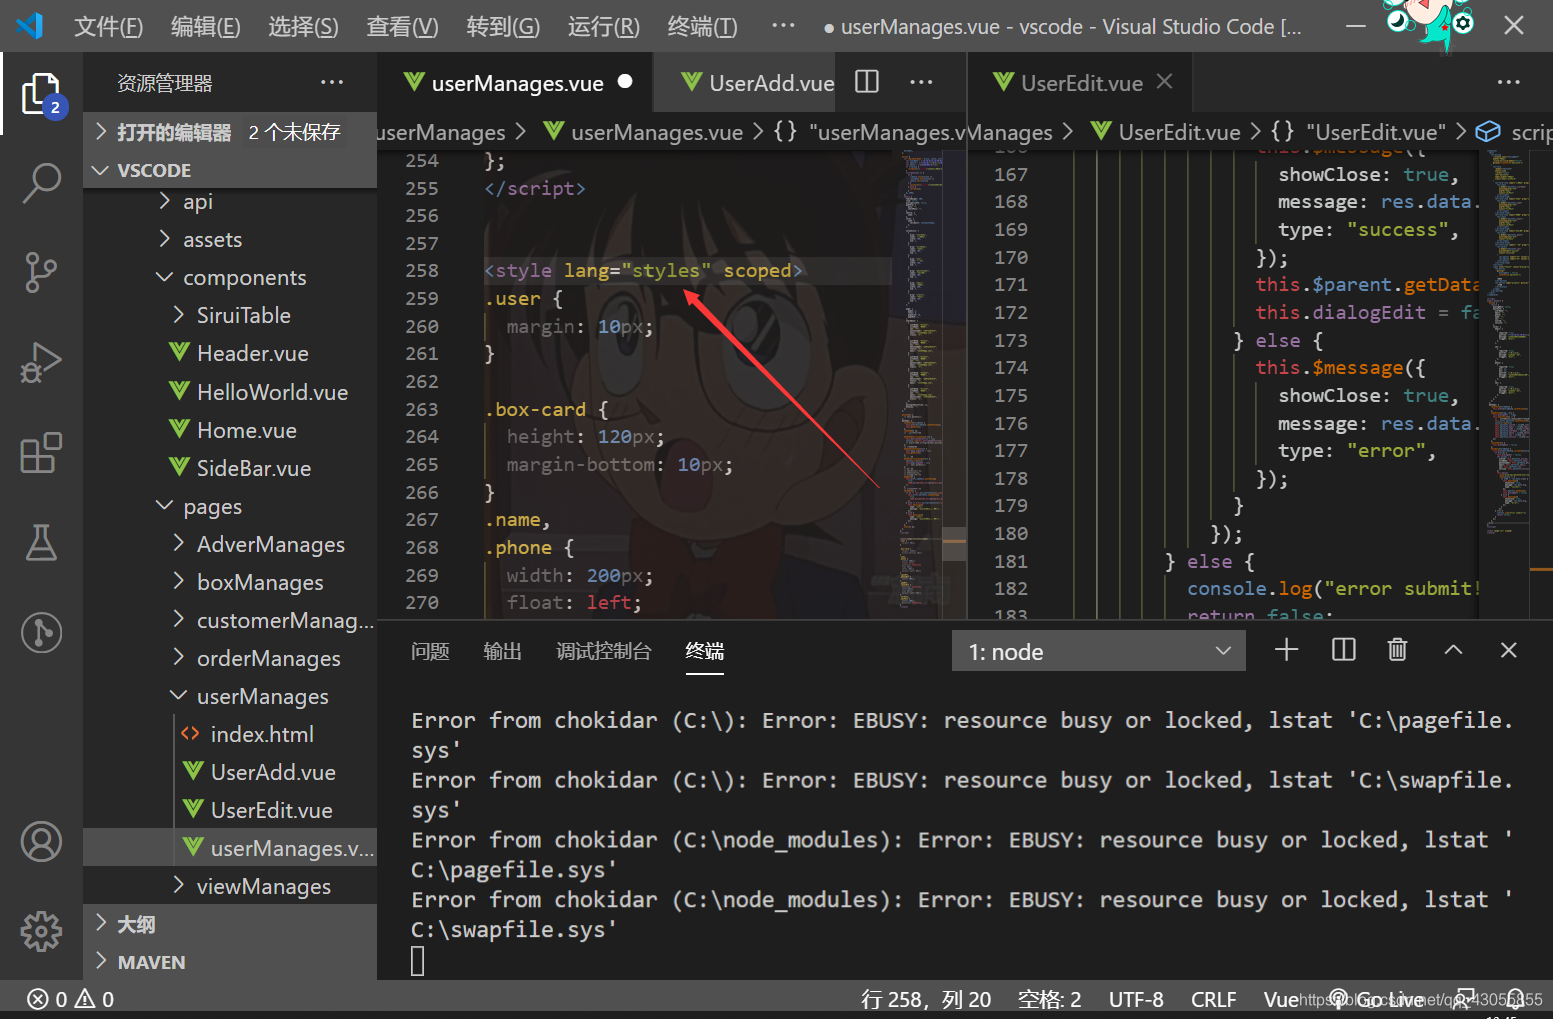Click the CRLF line ending indicator
This screenshot has width=1553, height=1019.
click(x=1213, y=998)
